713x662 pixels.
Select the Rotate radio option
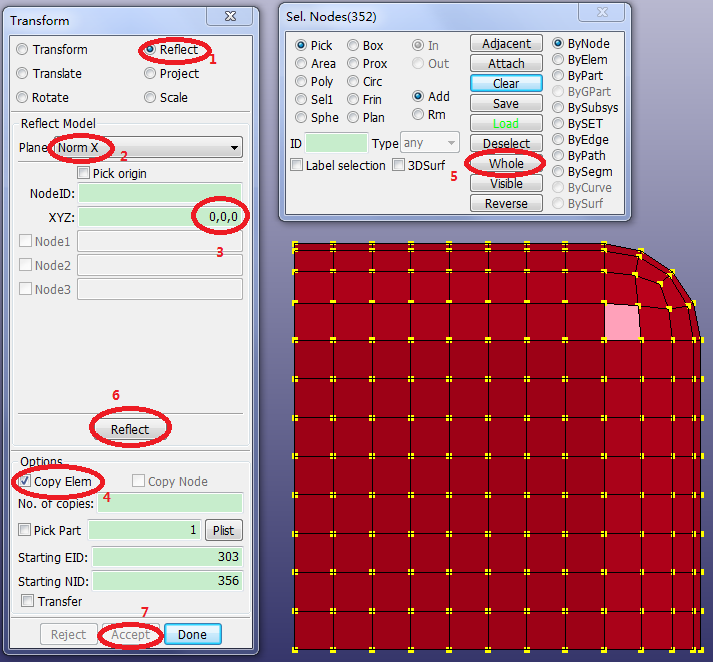point(22,97)
